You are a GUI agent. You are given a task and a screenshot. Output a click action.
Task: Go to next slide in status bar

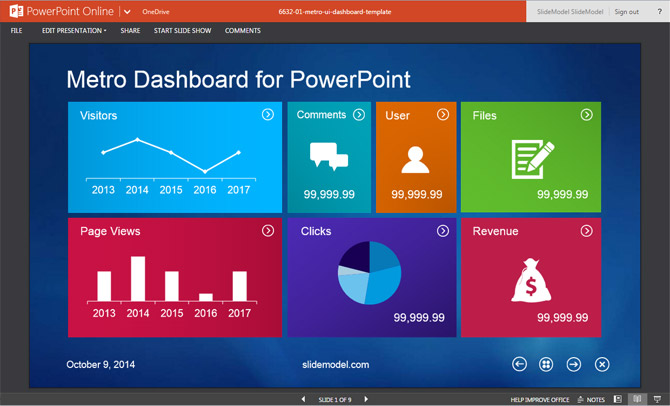[366, 399]
